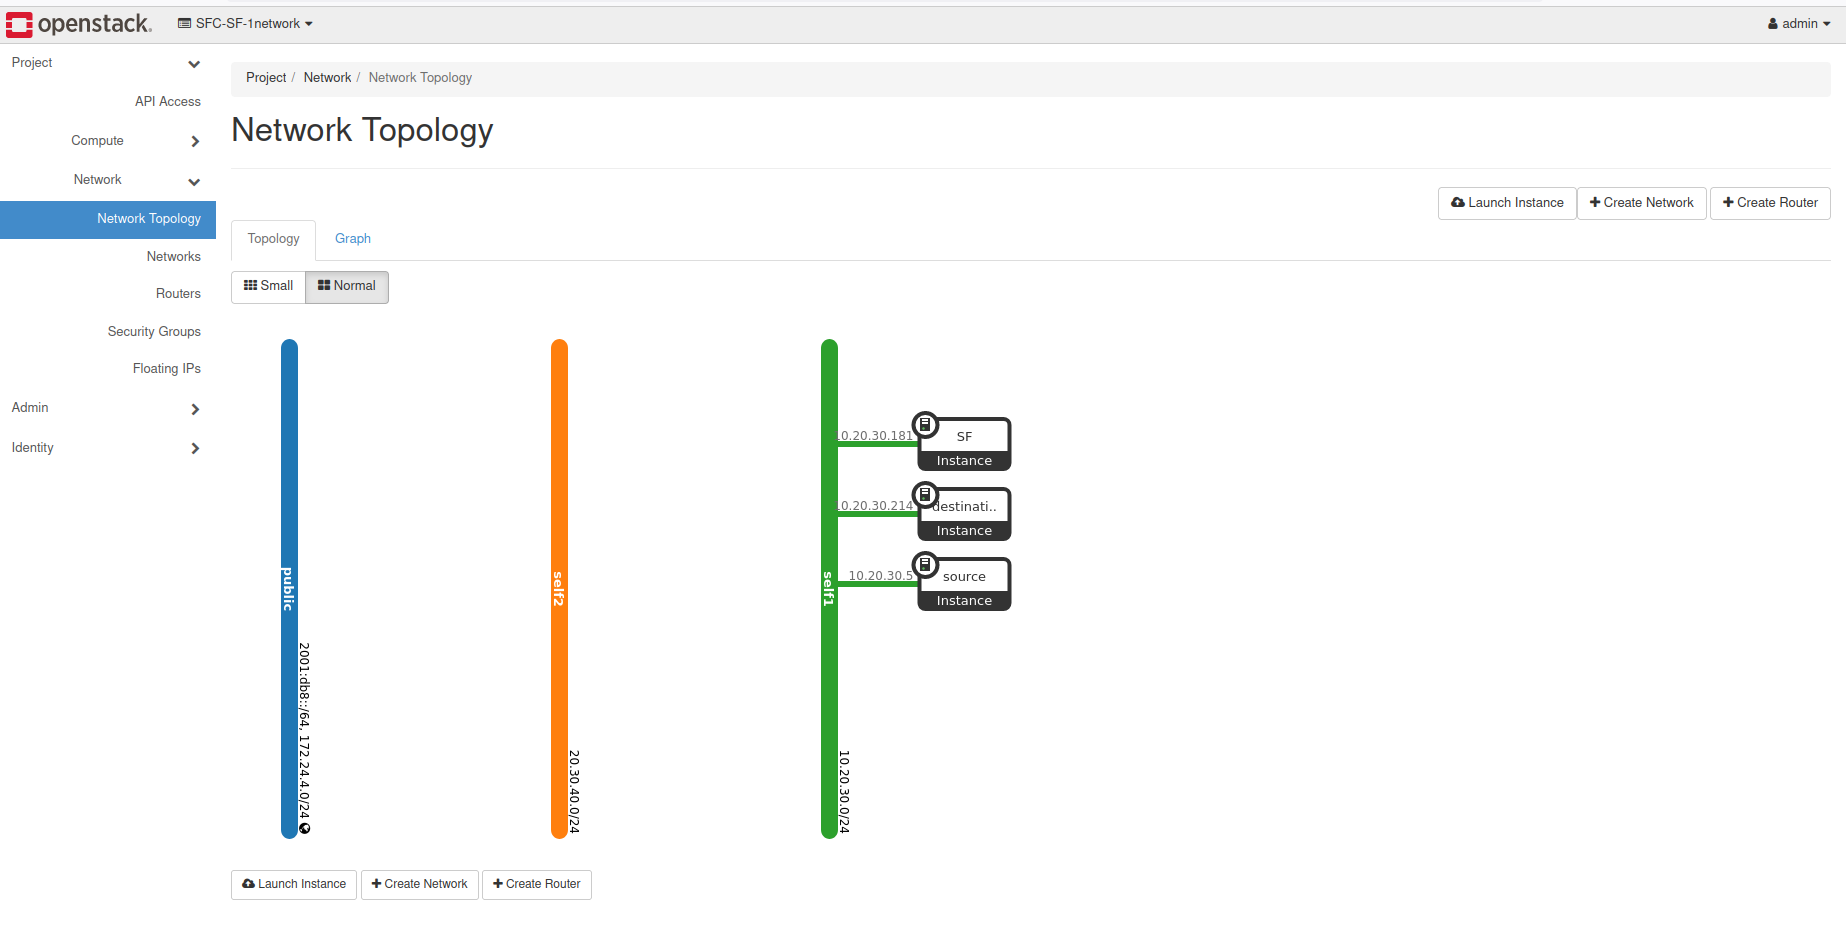This screenshot has width=1846, height=929.
Task: Switch to the Graph tab
Action: [x=353, y=239]
